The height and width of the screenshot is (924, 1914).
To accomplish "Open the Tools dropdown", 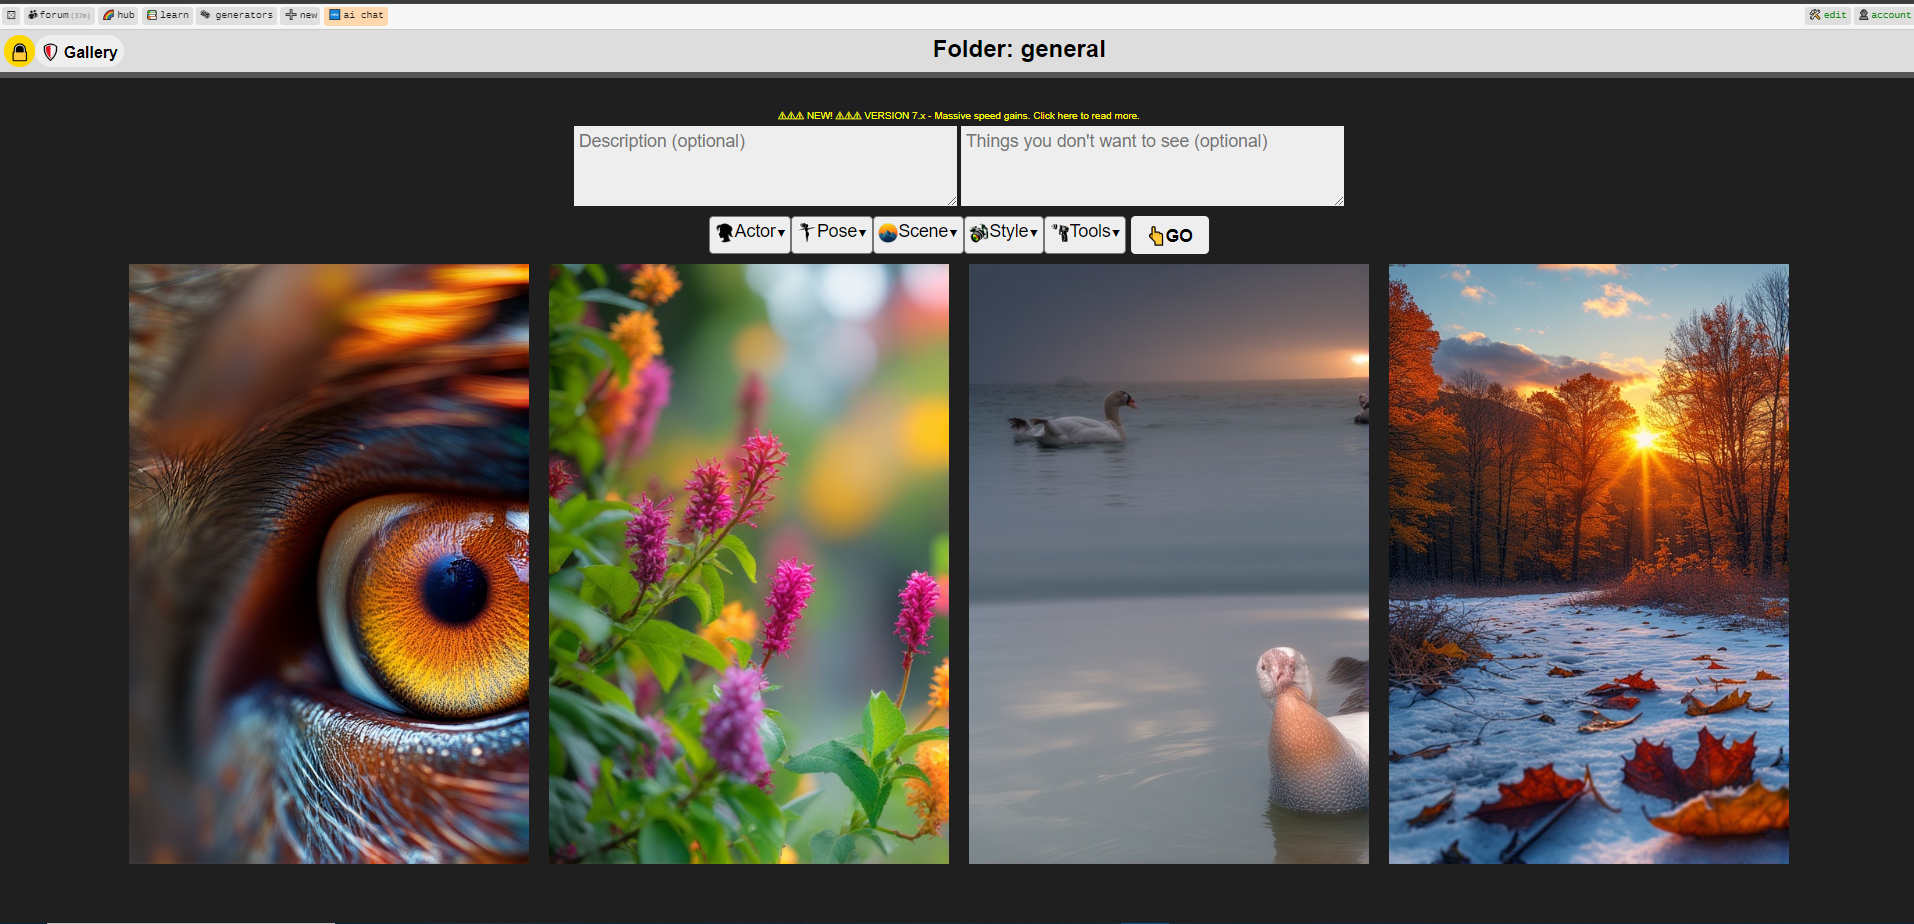I will [1085, 233].
